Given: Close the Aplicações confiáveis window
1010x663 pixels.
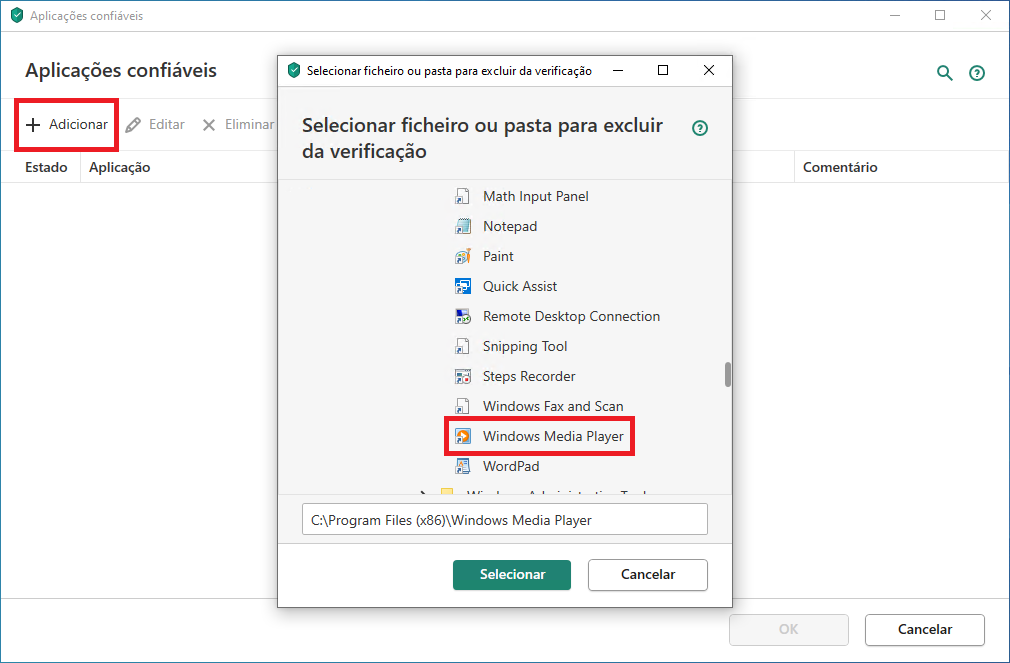Looking at the screenshot, I should pos(986,15).
